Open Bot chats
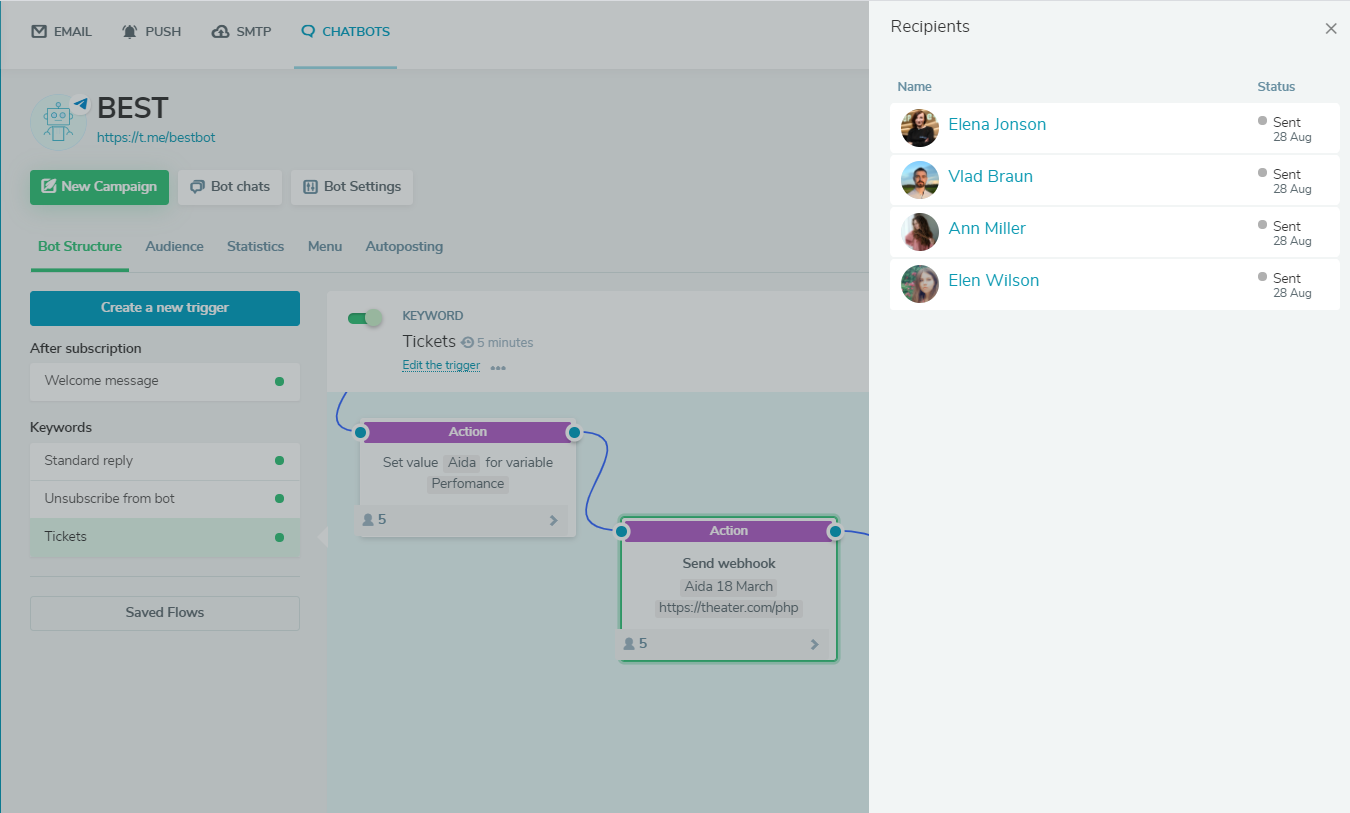 (230, 186)
